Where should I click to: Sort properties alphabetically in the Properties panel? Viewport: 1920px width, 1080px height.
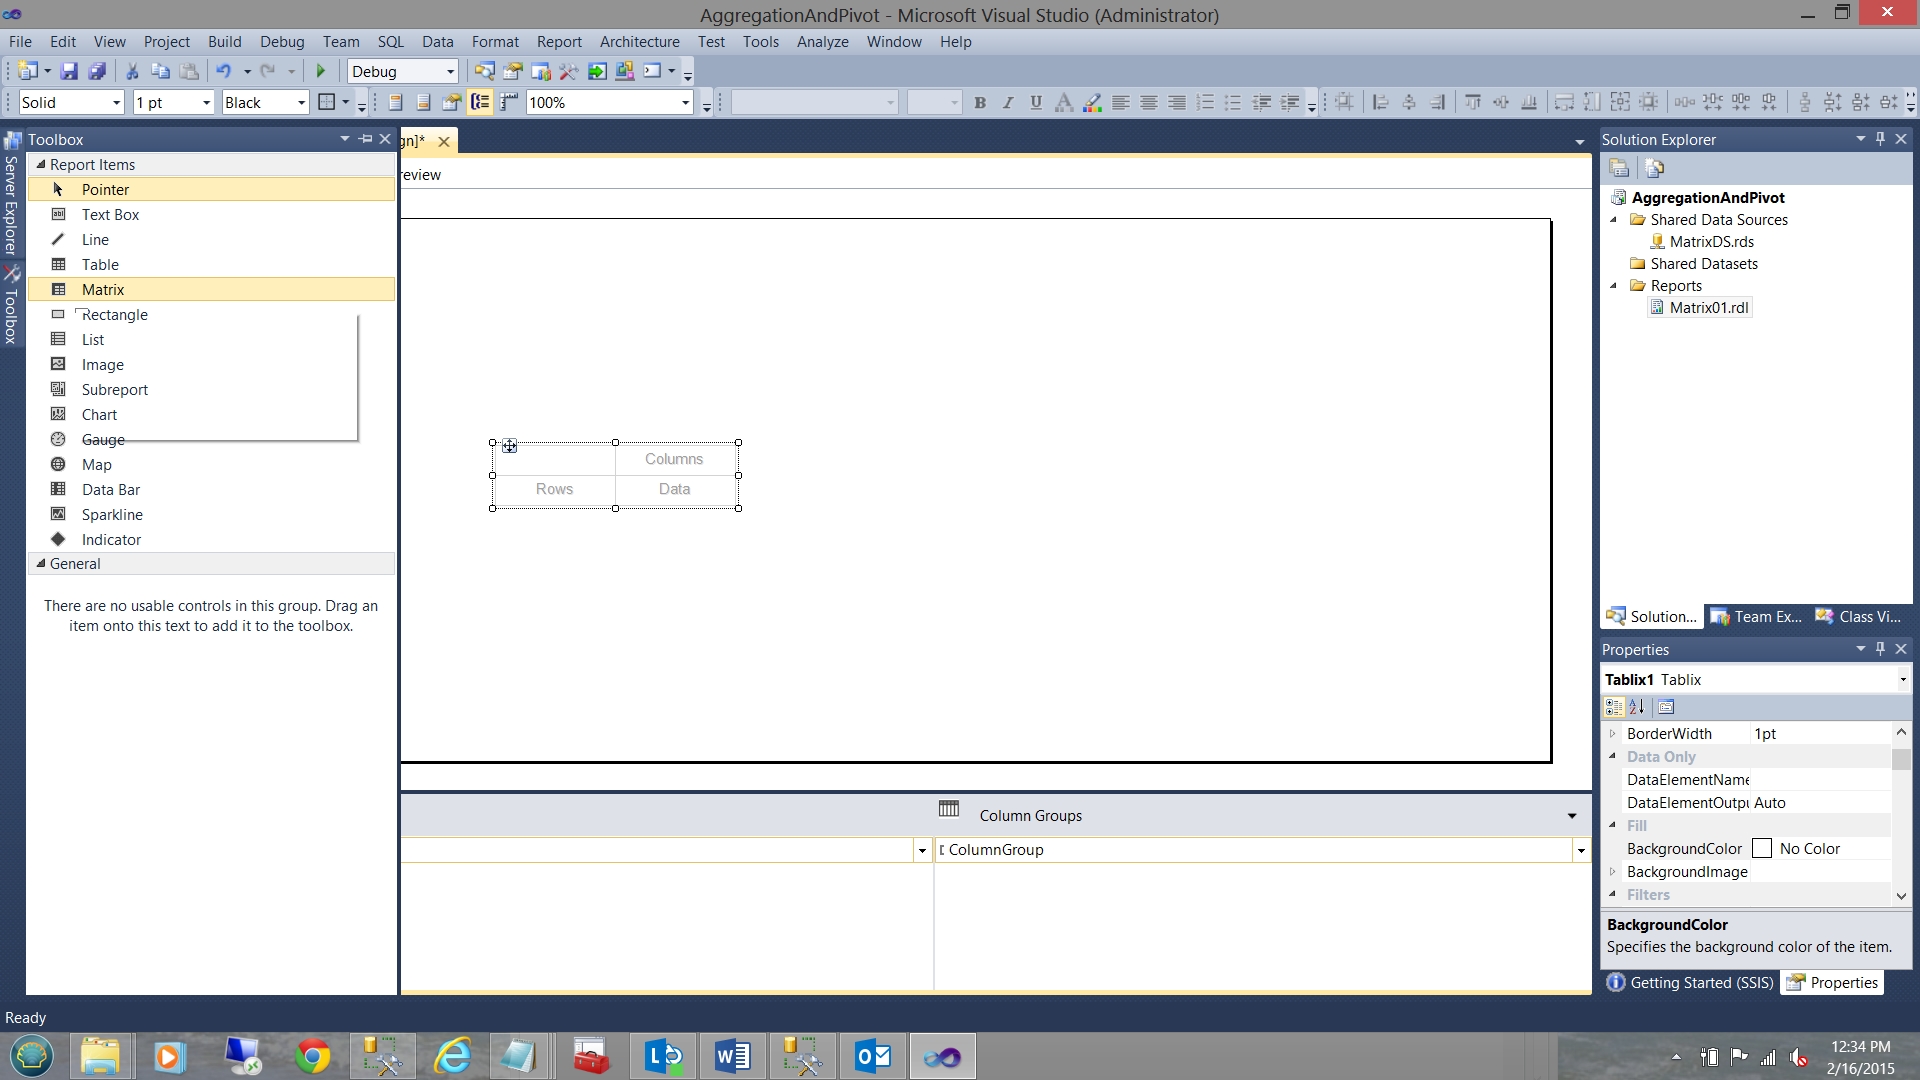[1637, 707]
